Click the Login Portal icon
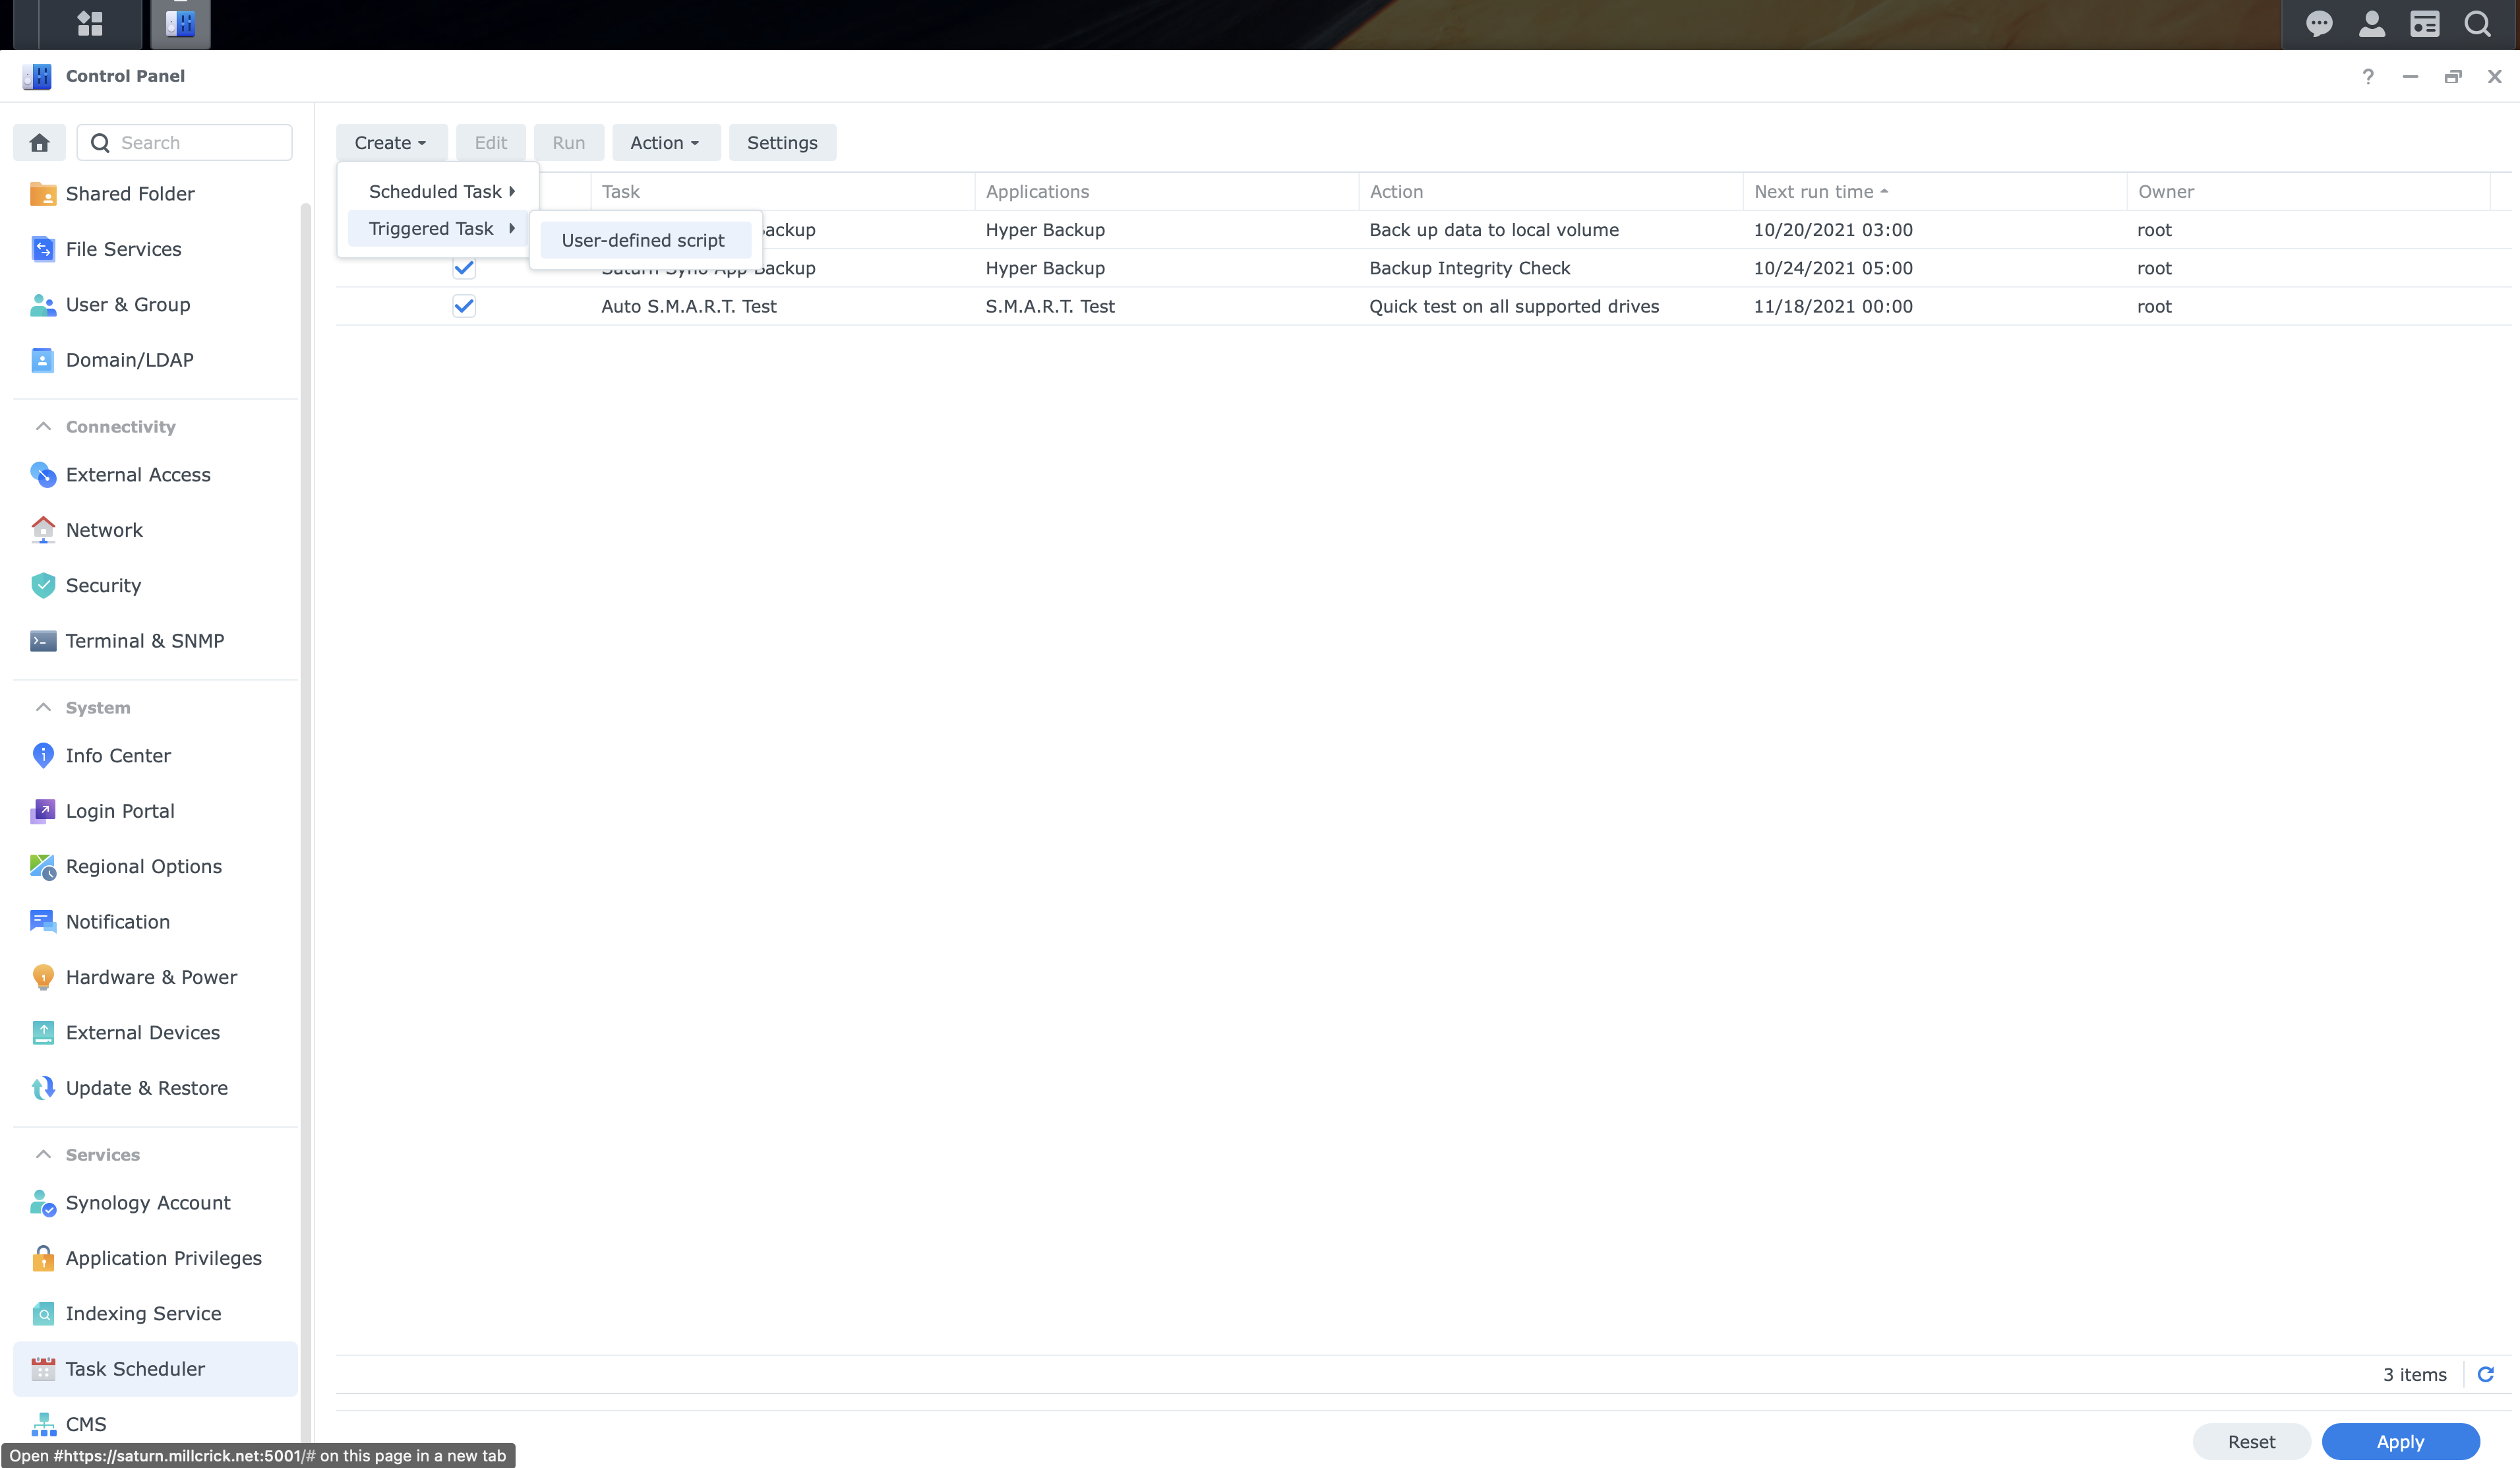2520x1468 pixels. [x=43, y=810]
